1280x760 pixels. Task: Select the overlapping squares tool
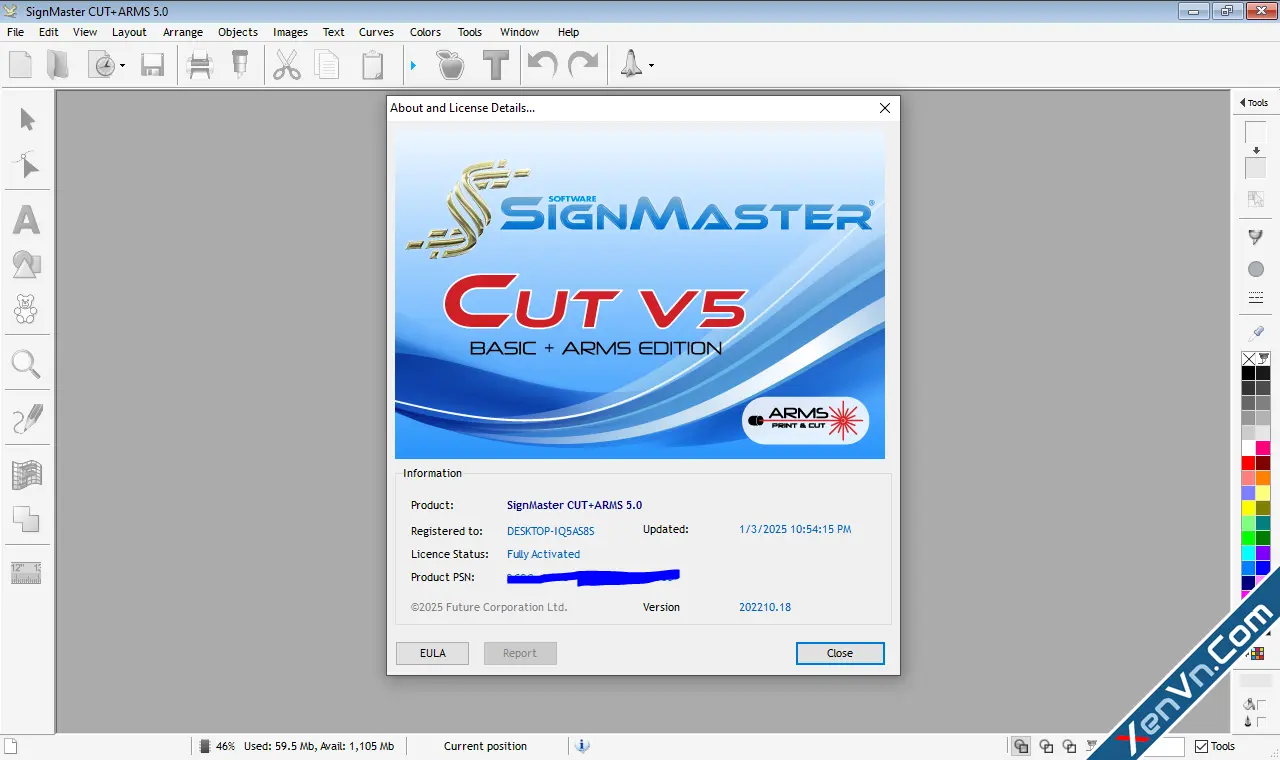(26, 518)
